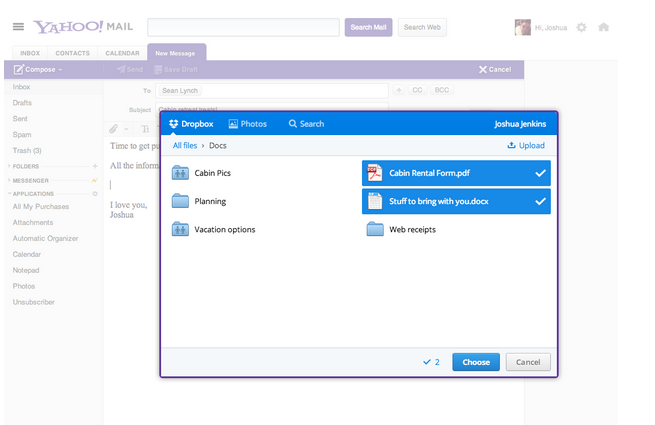Image resolution: width=655 pixels, height=425 pixels.
Task: Click the Joshua Jenkins account name
Action: [x=520, y=124]
